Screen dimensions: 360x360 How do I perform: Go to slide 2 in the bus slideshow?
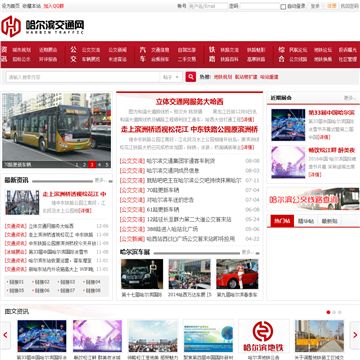84,164
